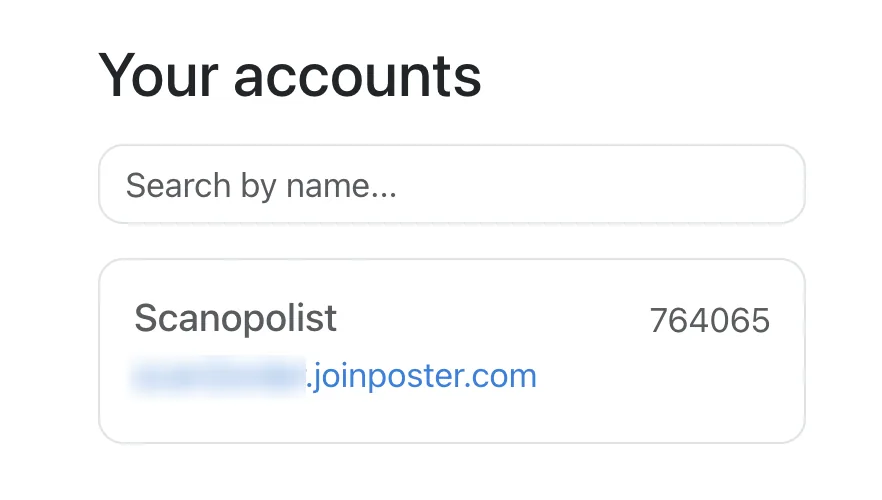Click the blurred subdomain of the account URL

click(x=218, y=376)
